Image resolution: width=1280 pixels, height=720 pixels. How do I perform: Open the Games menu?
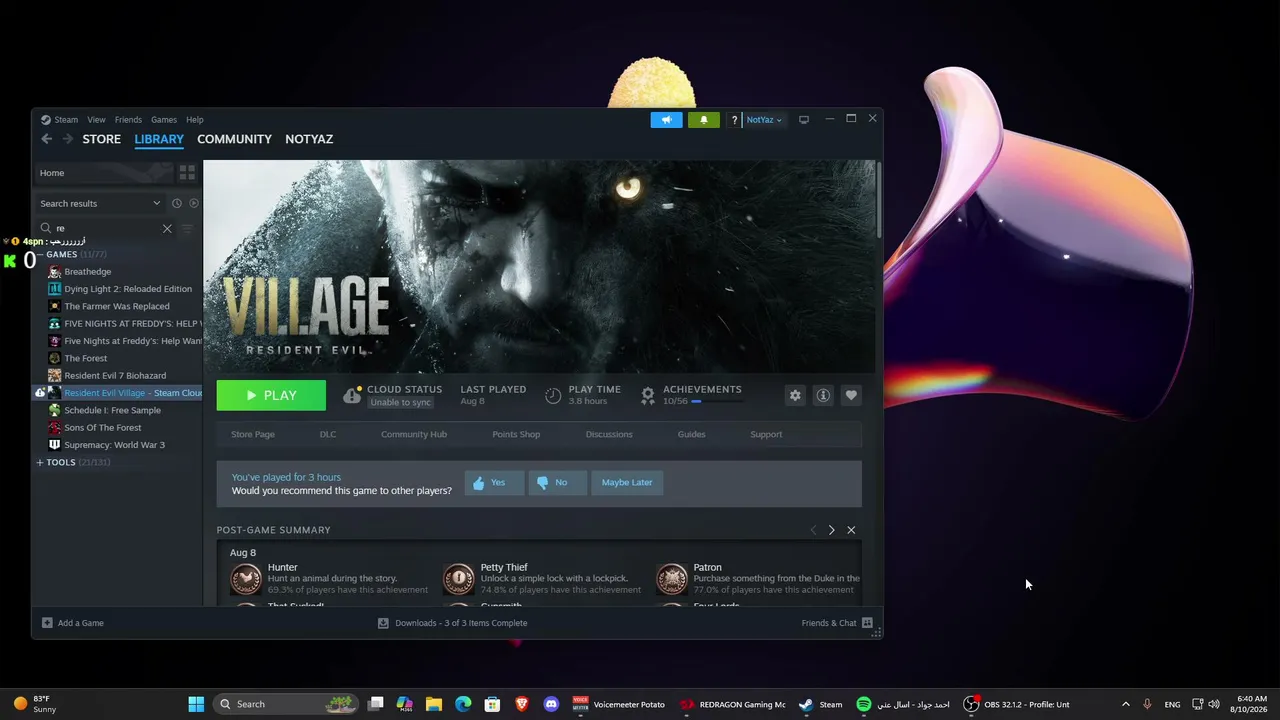click(x=164, y=120)
